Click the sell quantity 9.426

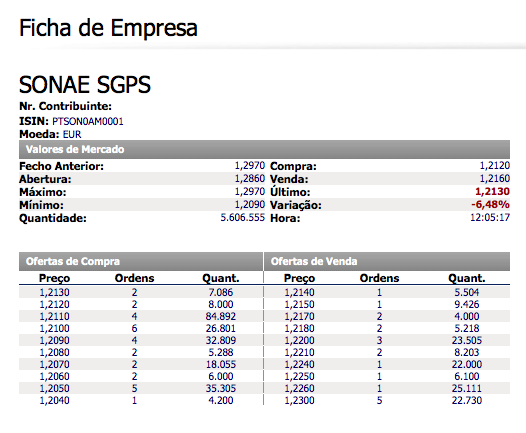(467, 304)
